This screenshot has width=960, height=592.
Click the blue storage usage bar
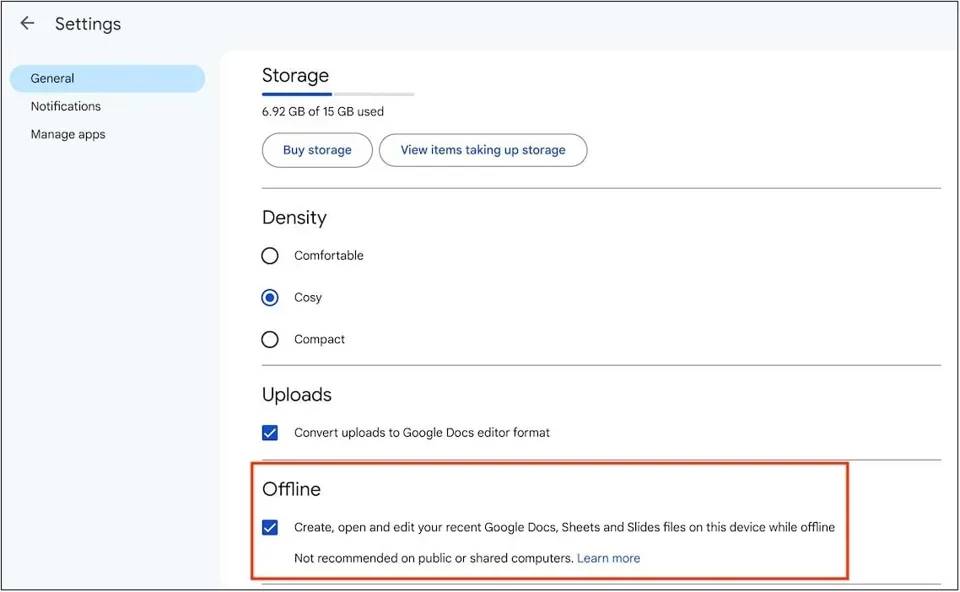tap(297, 95)
